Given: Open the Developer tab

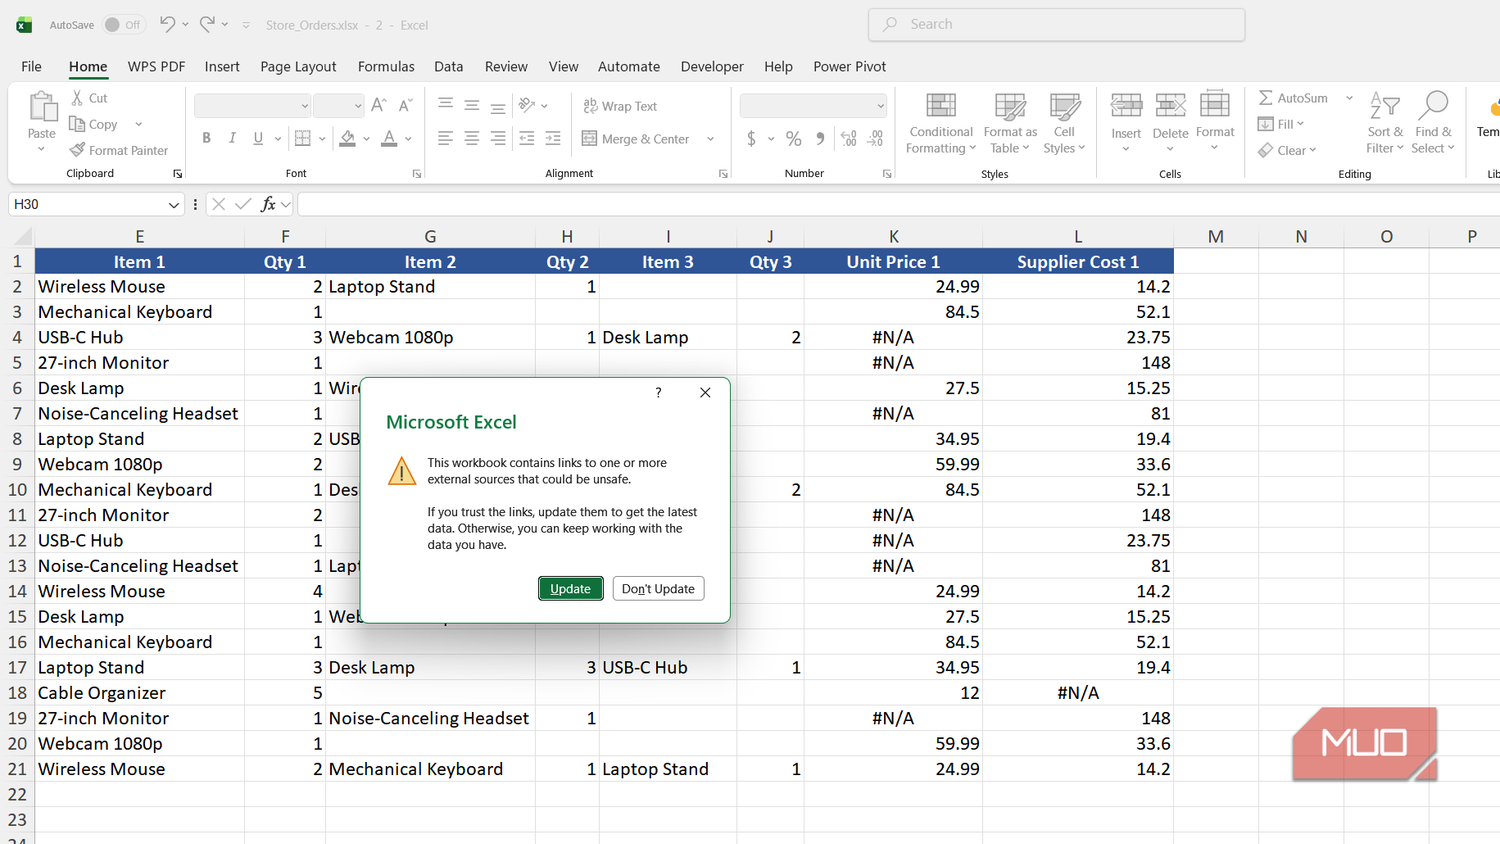Looking at the screenshot, I should 712,66.
